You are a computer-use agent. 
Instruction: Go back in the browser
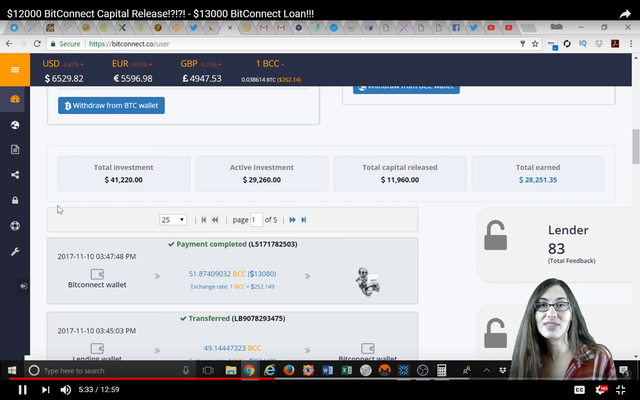click(9, 44)
